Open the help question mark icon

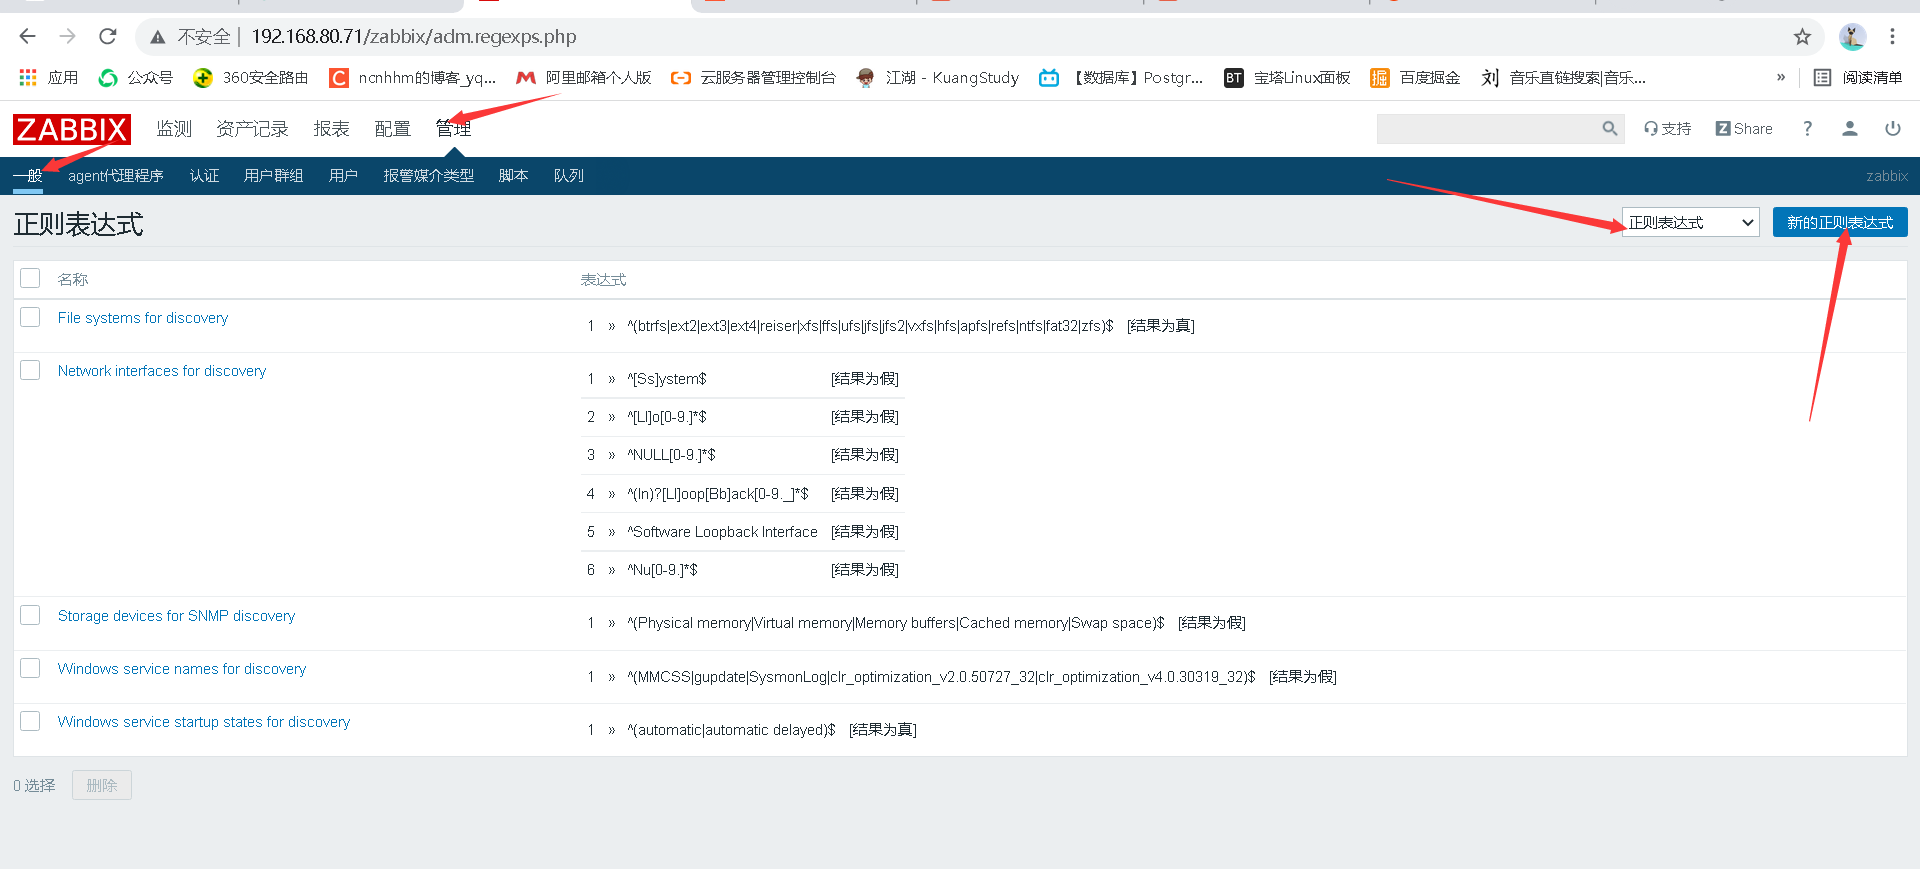[x=1807, y=129]
